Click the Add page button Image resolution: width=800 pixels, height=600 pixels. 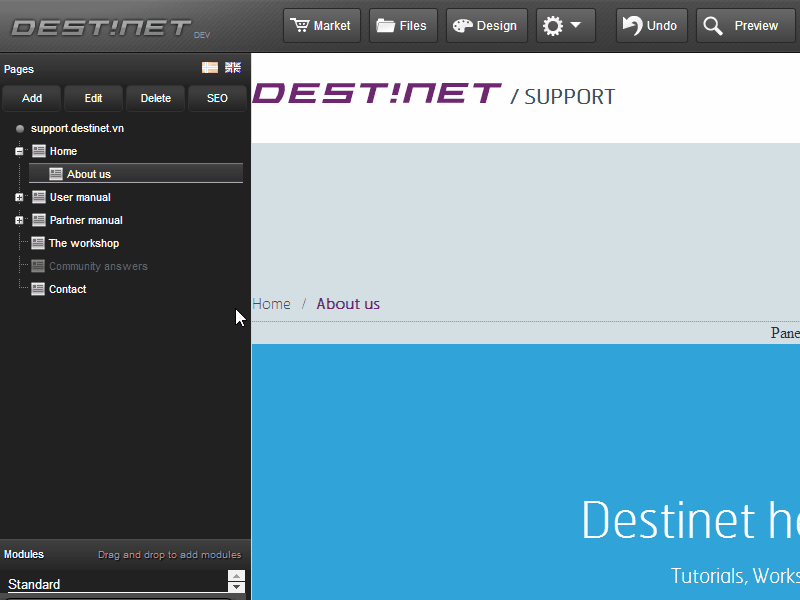pyautogui.click(x=32, y=98)
